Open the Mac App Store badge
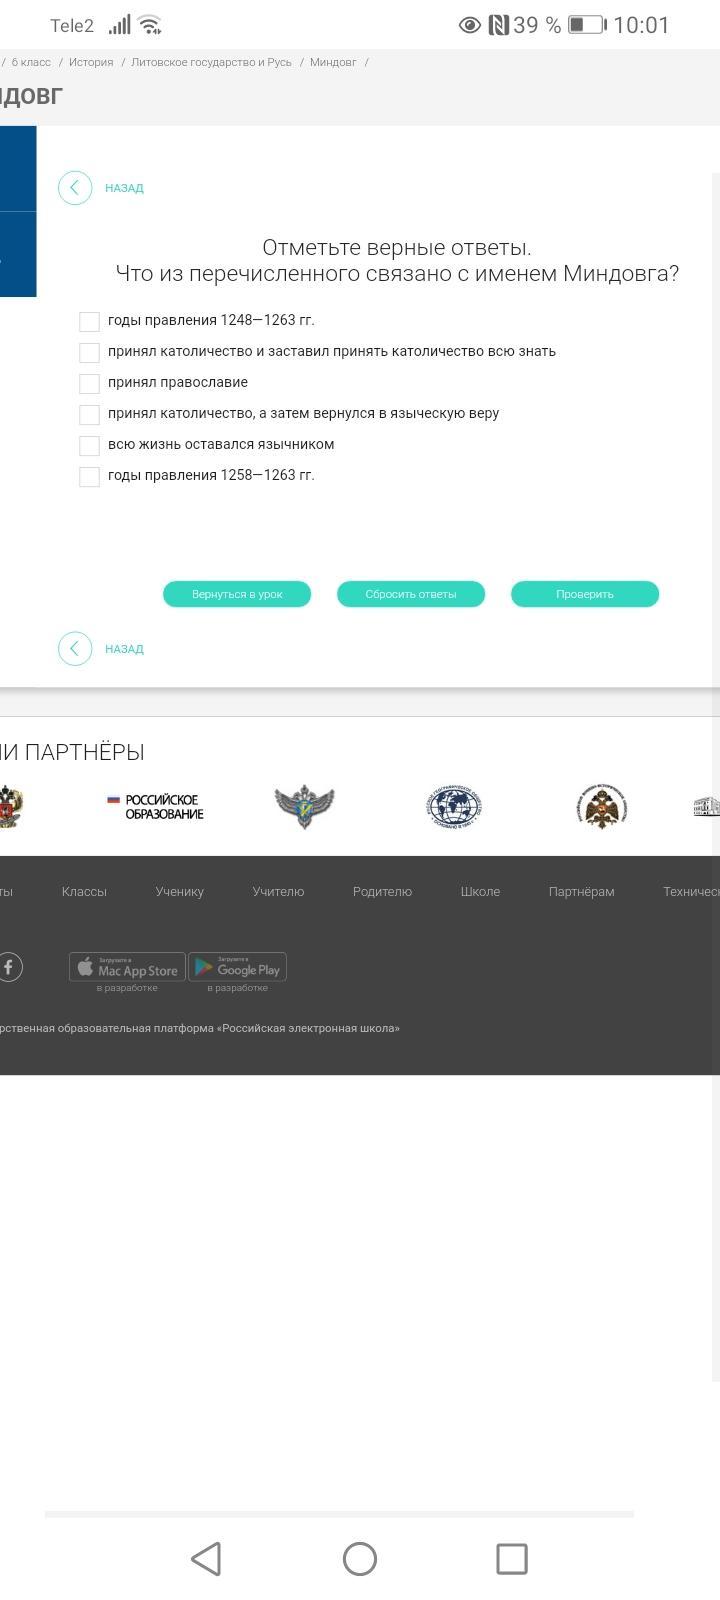 [x=127, y=967]
